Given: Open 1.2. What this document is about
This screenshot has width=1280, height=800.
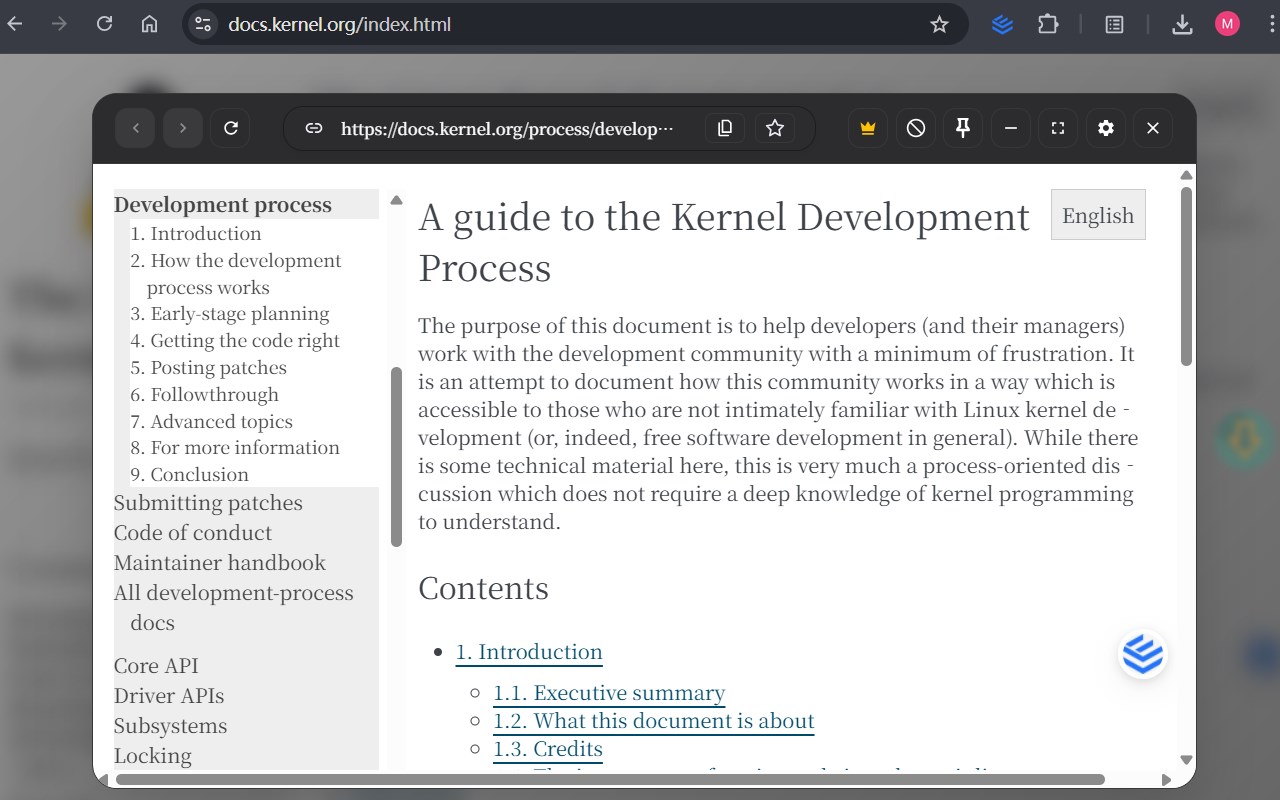Looking at the screenshot, I should click(654, 721).
